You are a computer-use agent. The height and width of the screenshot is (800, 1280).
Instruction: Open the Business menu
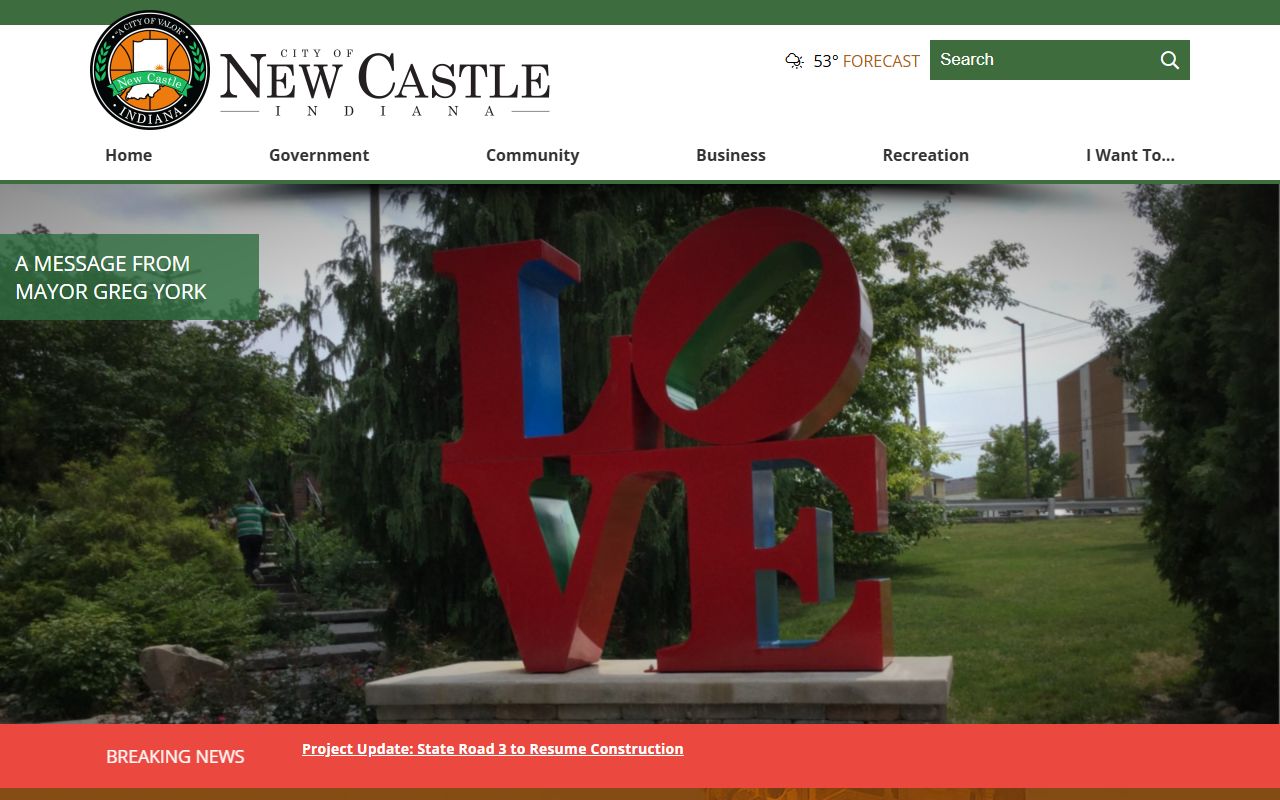tap(731, 155)
